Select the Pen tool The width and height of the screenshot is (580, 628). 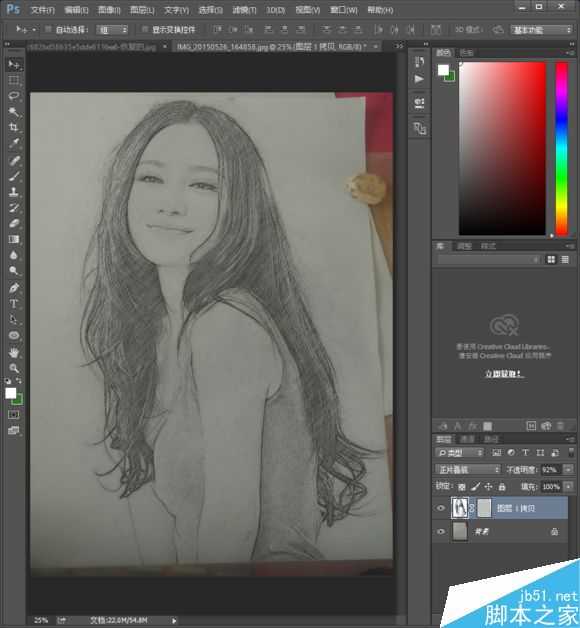14,288
